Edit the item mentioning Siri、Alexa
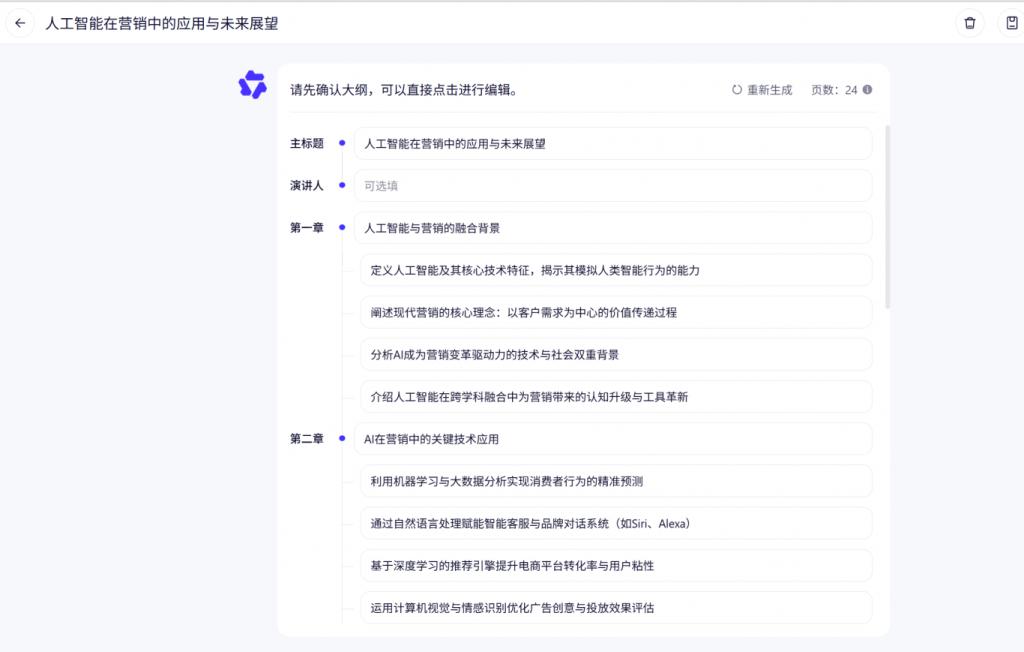The height and width of the screenshot is (652, 1024). pyautogui.click(x=615, y=523)
